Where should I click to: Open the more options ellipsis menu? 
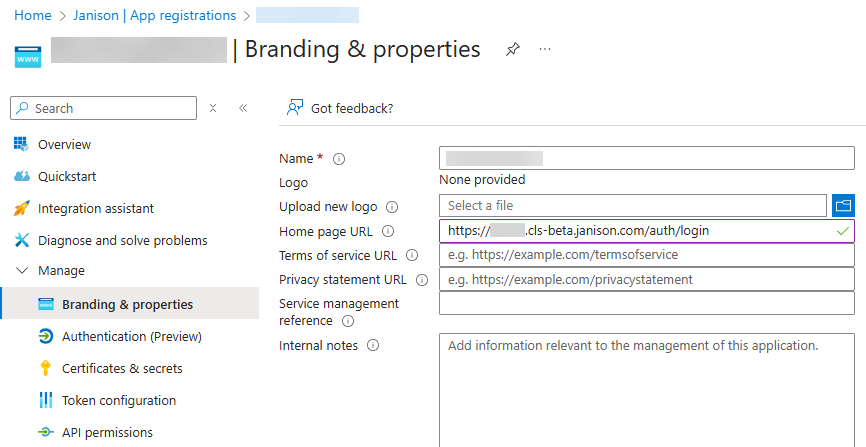point(545,49)
